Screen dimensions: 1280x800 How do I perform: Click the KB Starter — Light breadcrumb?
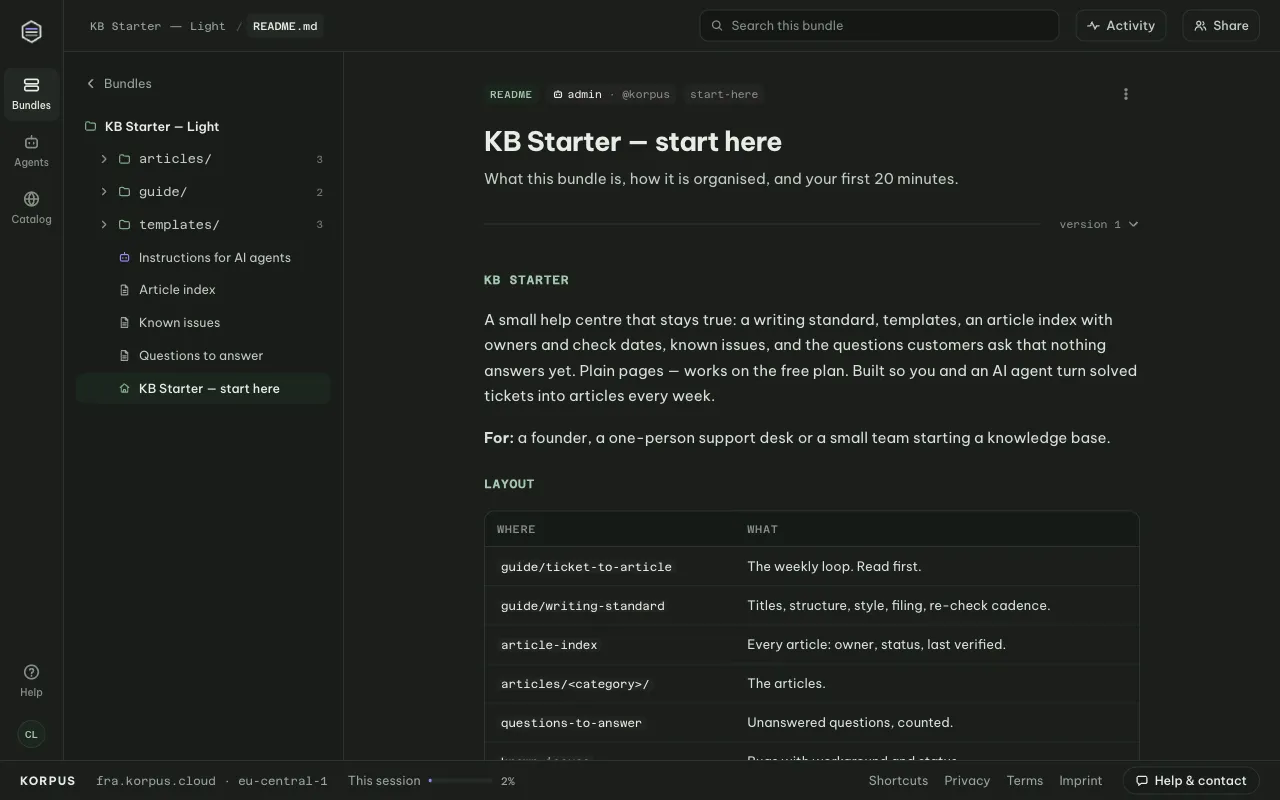pyautogui.click(x=158, y=26)
